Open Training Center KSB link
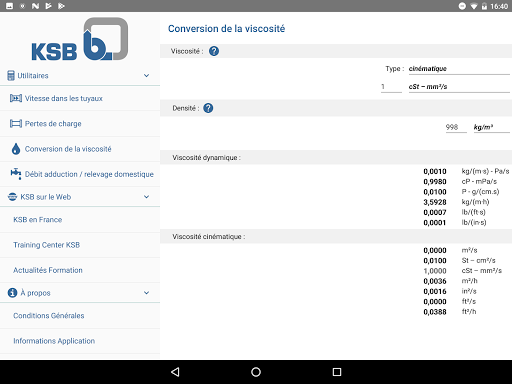Screen dimensions: 512x384 pyautogui.click(x=80, y=245)
